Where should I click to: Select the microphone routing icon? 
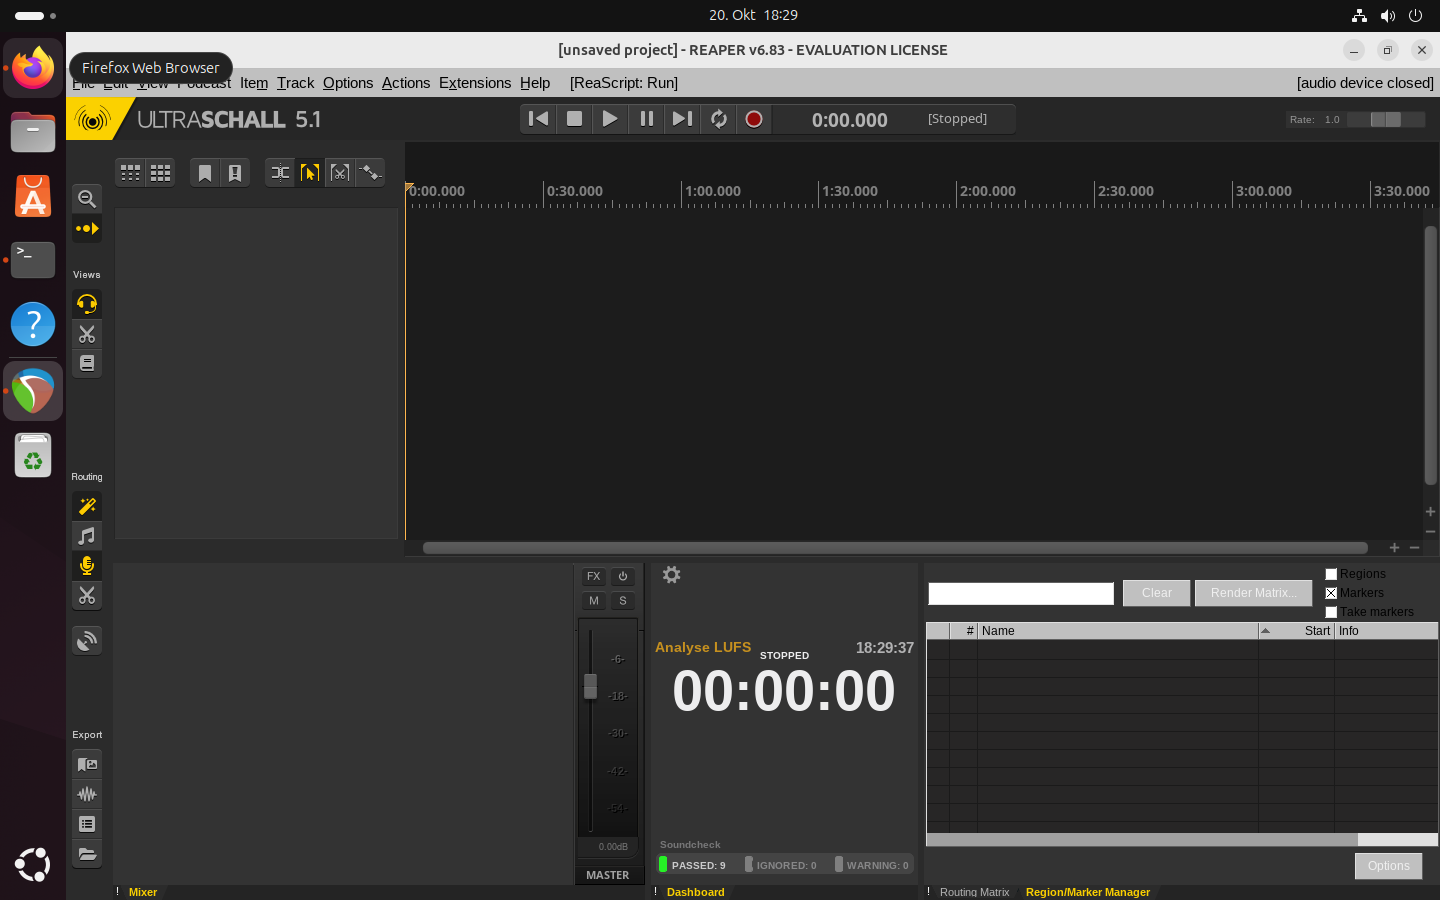click(x=87, y=566)
